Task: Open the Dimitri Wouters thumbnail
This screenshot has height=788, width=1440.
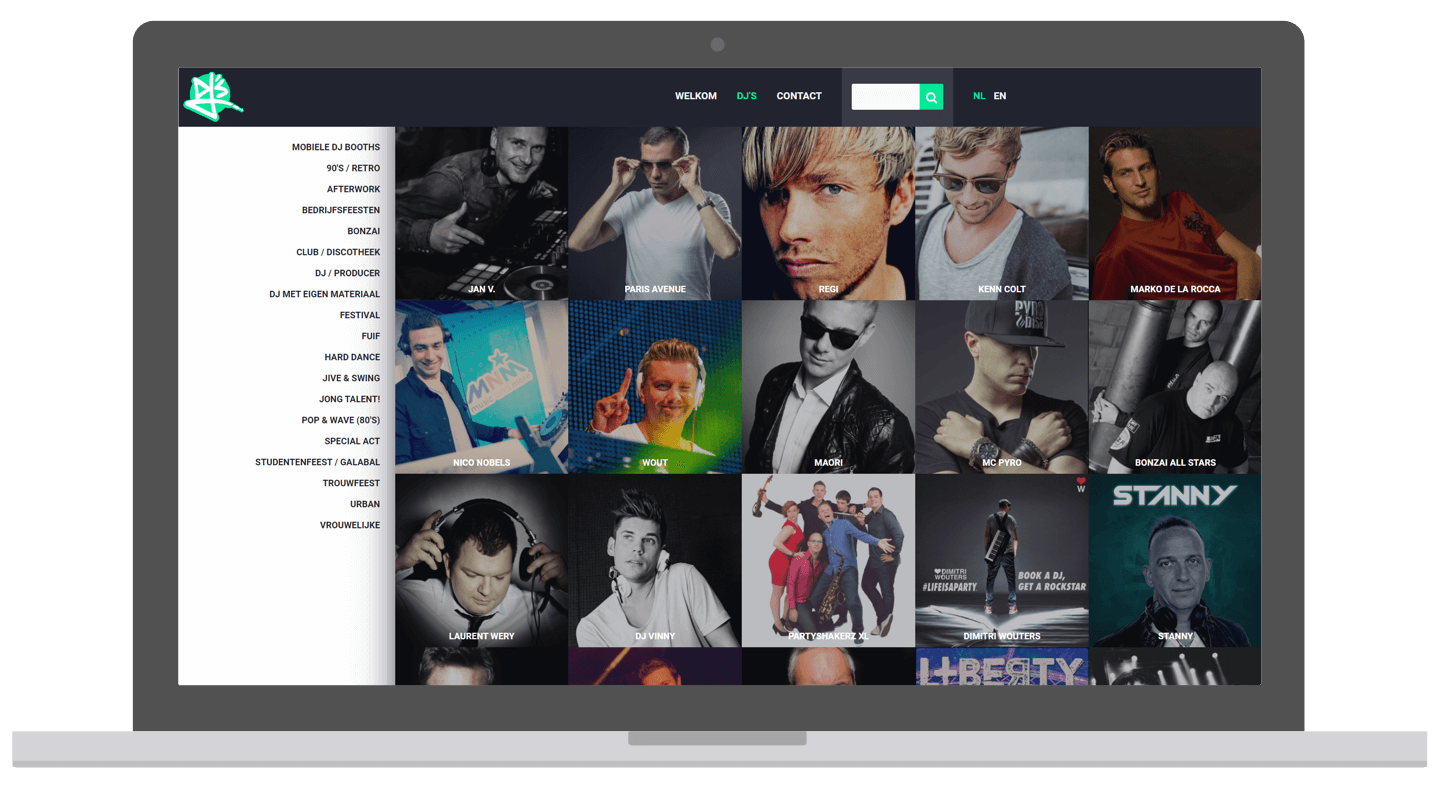Action: pos(1002,560)
